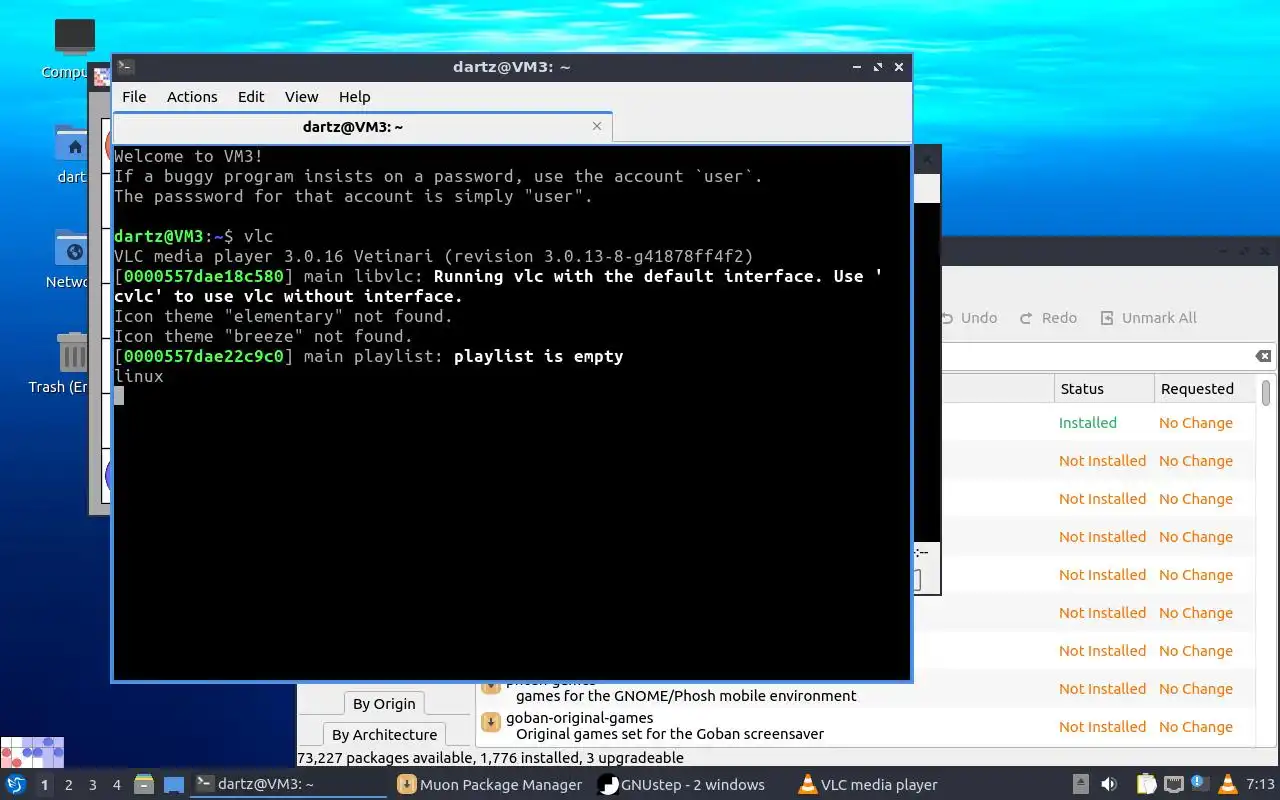1280x800 pixels.
Task: Switch to the By Architecture filter
Action: pyautogui.click(x=384, y=735)
